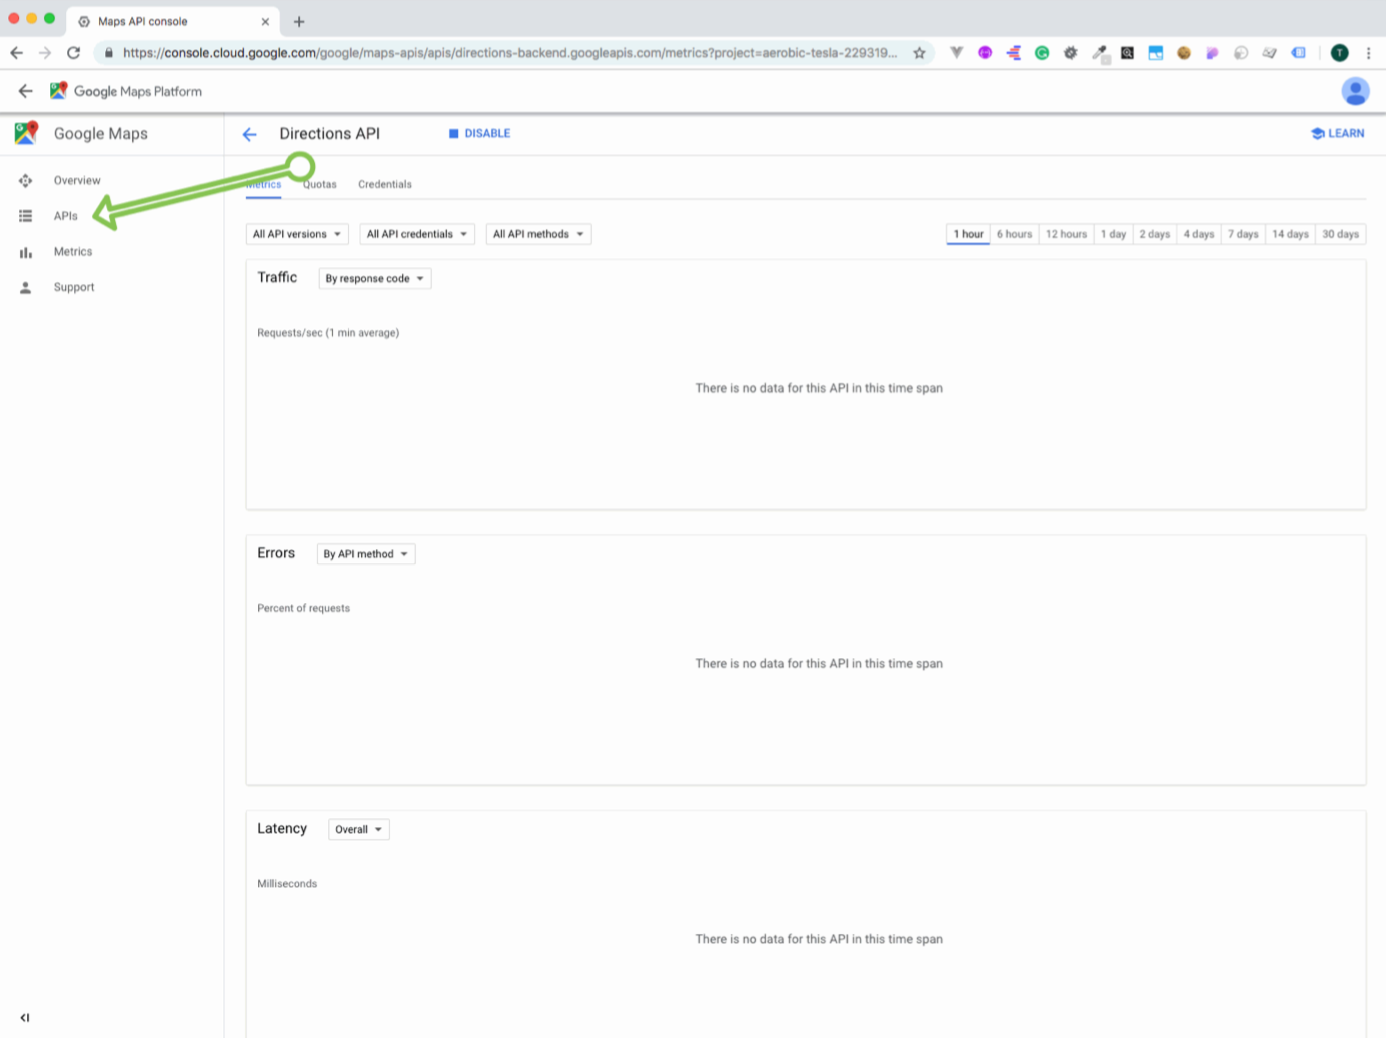
Task: Click the 'Milliseconds' label
Action: coord(287,884)
